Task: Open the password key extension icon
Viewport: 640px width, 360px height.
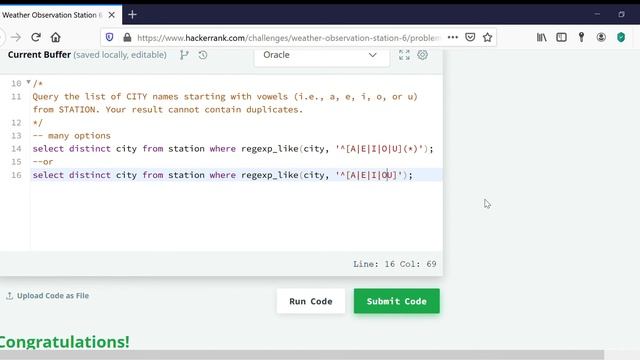Action: [x=582, y=38]
